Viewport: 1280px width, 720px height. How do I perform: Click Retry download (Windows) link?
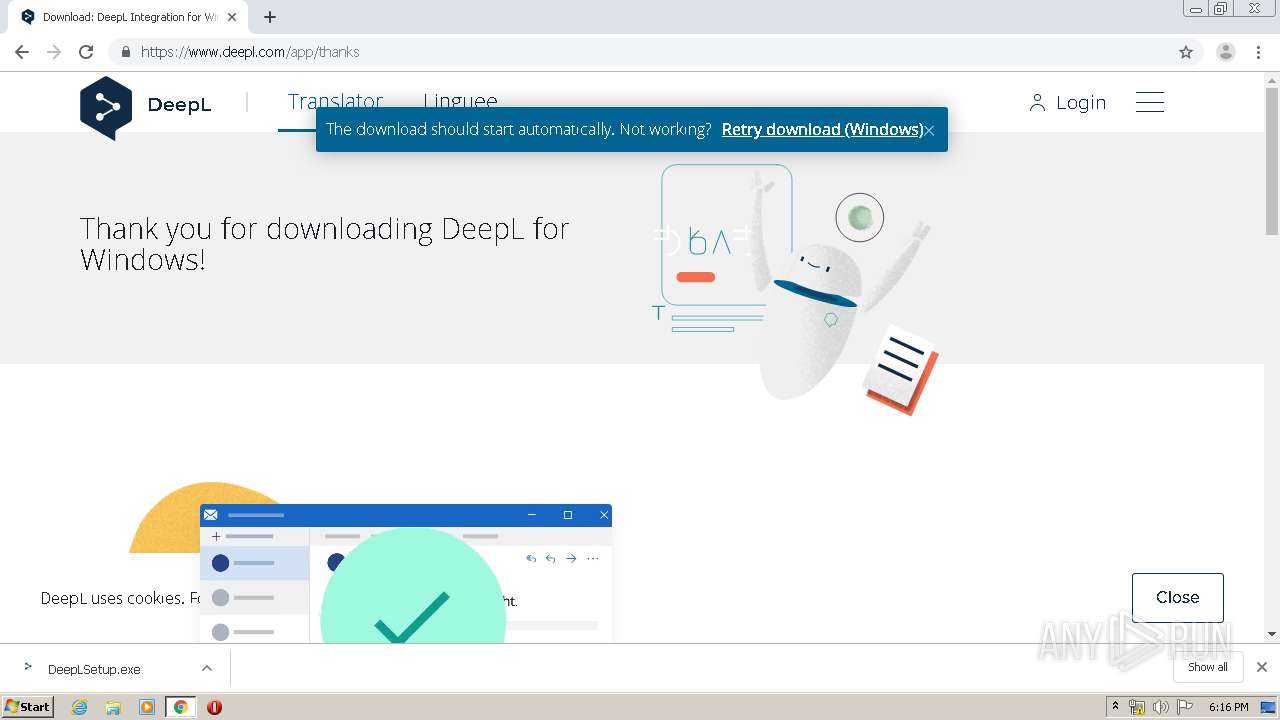[x=822, y=129]
